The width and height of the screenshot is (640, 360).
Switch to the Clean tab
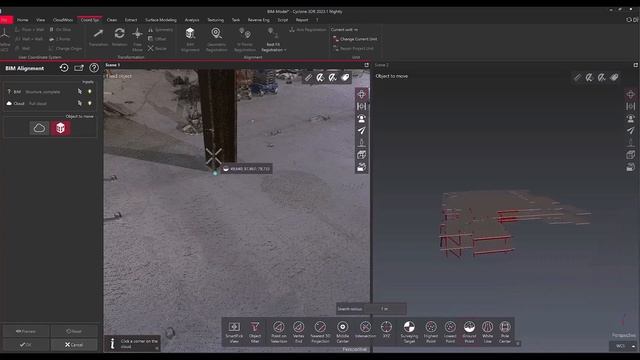tap(111, 20)
